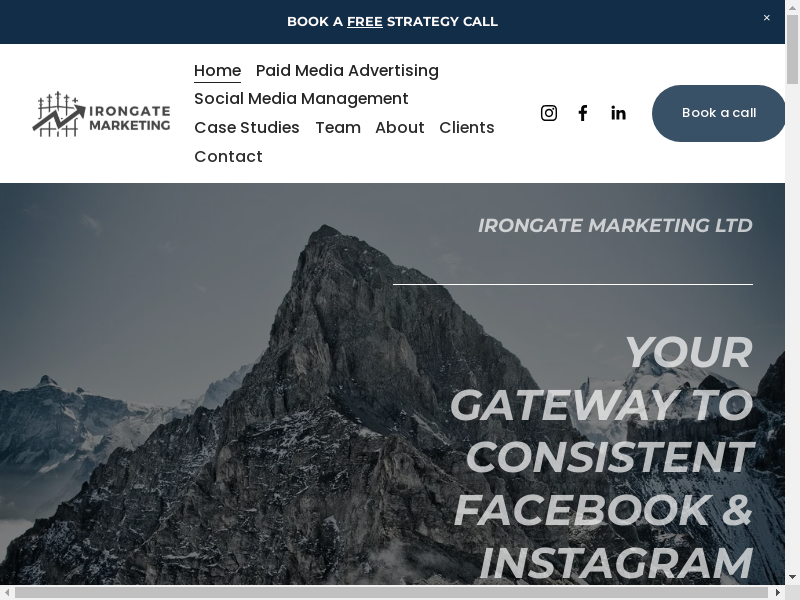Open the Team page
This screenshot has height=600, width=800.
(x=338, y=127)
